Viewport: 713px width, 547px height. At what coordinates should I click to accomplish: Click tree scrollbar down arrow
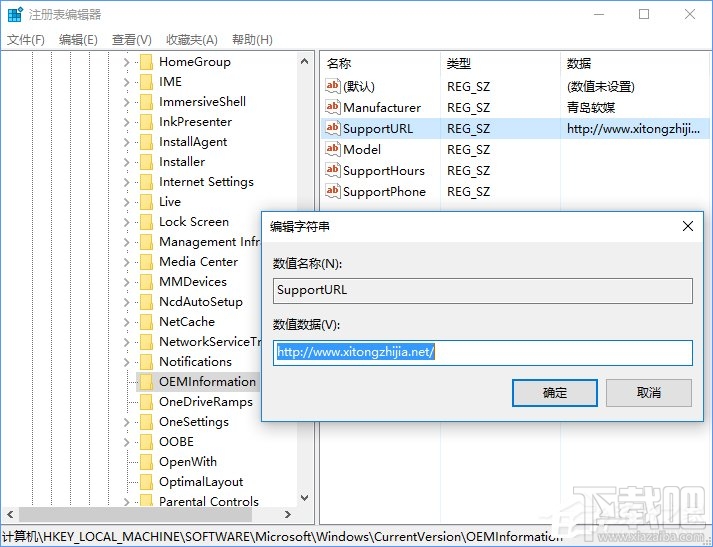tap(305, 498)
